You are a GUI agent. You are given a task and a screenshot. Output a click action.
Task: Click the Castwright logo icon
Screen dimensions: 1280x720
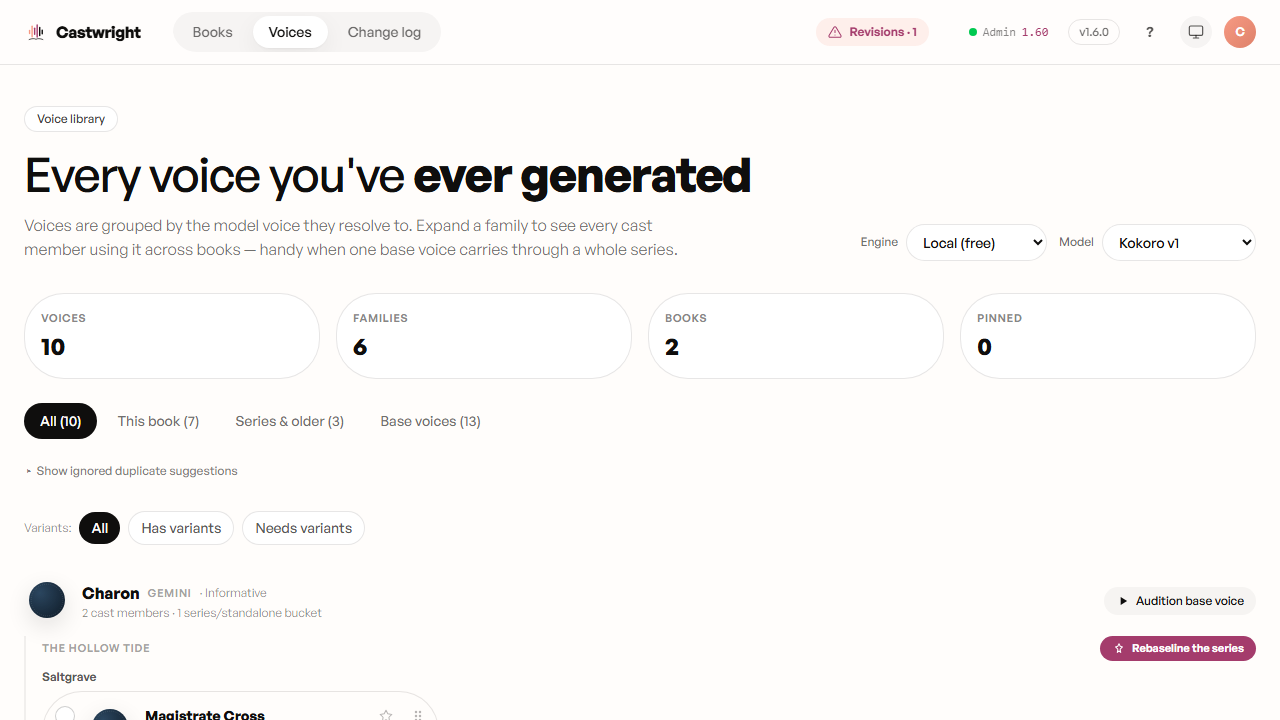pos(37,32)
